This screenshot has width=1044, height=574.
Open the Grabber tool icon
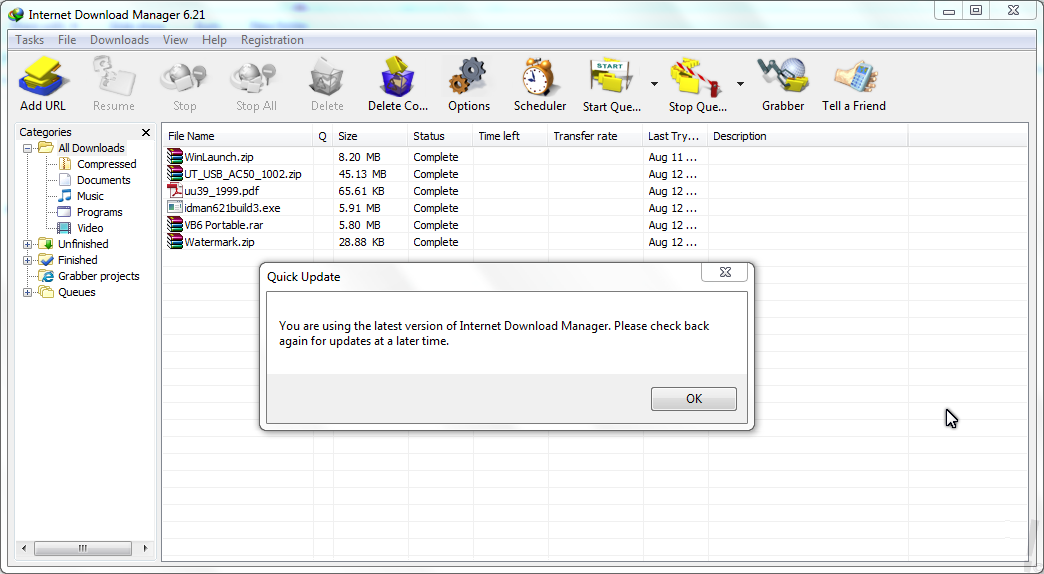point(782,77)
